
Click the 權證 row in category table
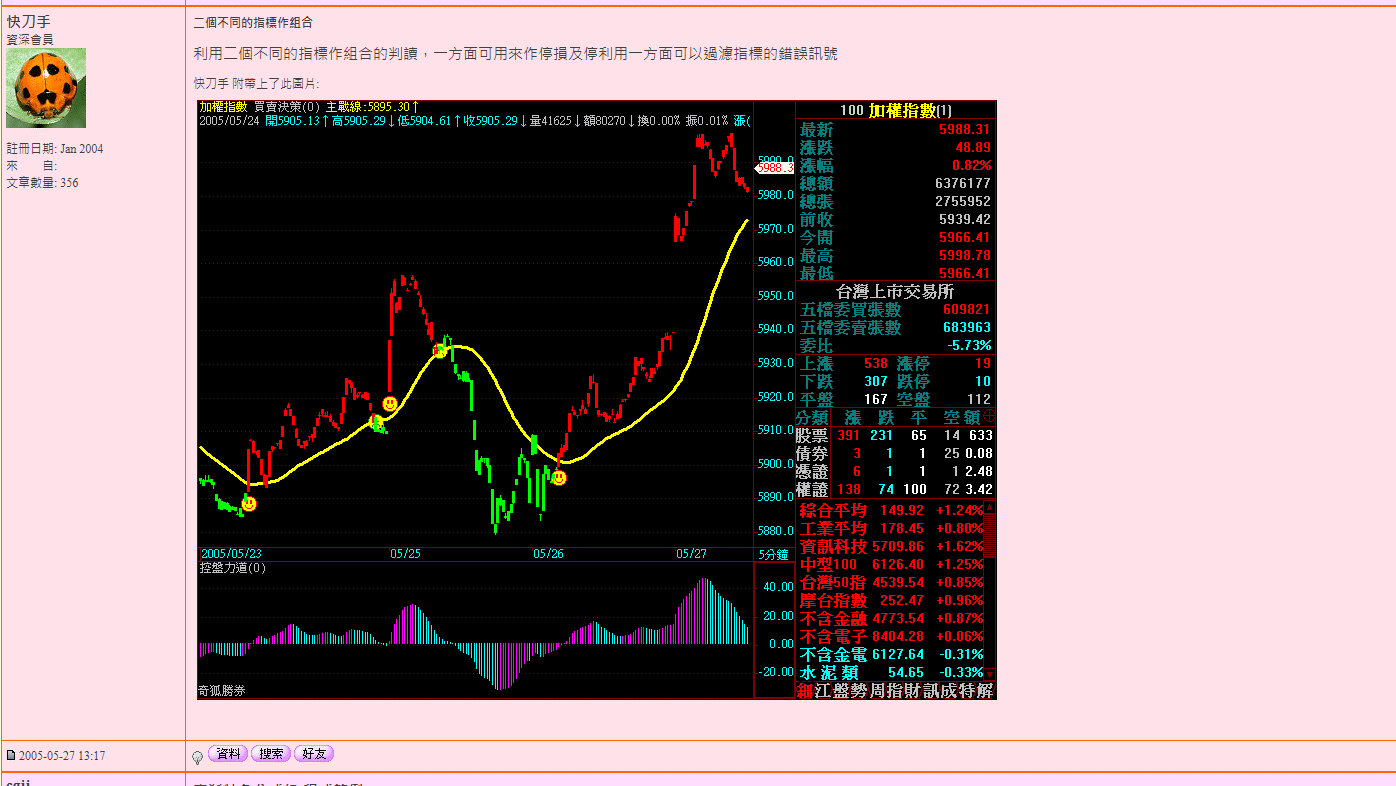click(x=895, y=489)
